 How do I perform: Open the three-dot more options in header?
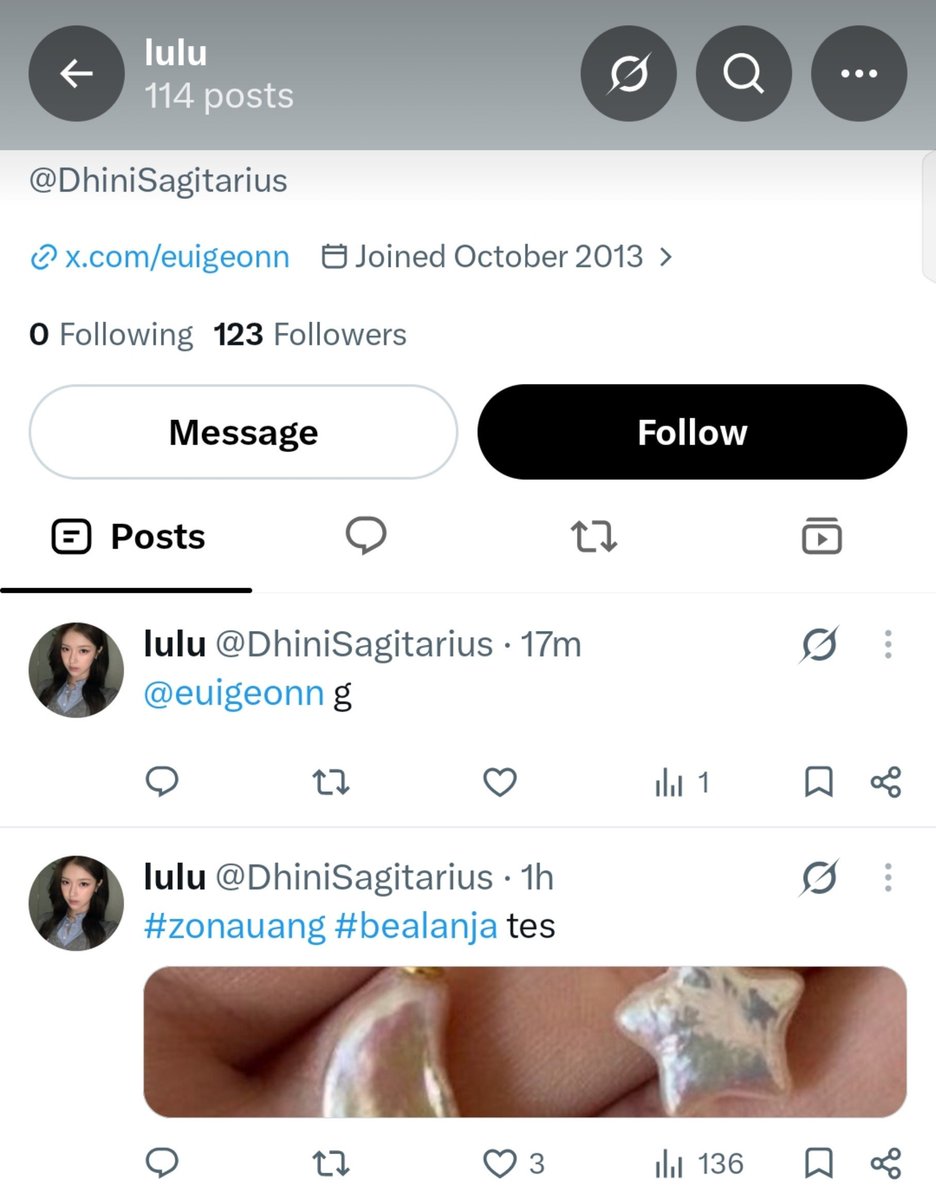[858, 74]
